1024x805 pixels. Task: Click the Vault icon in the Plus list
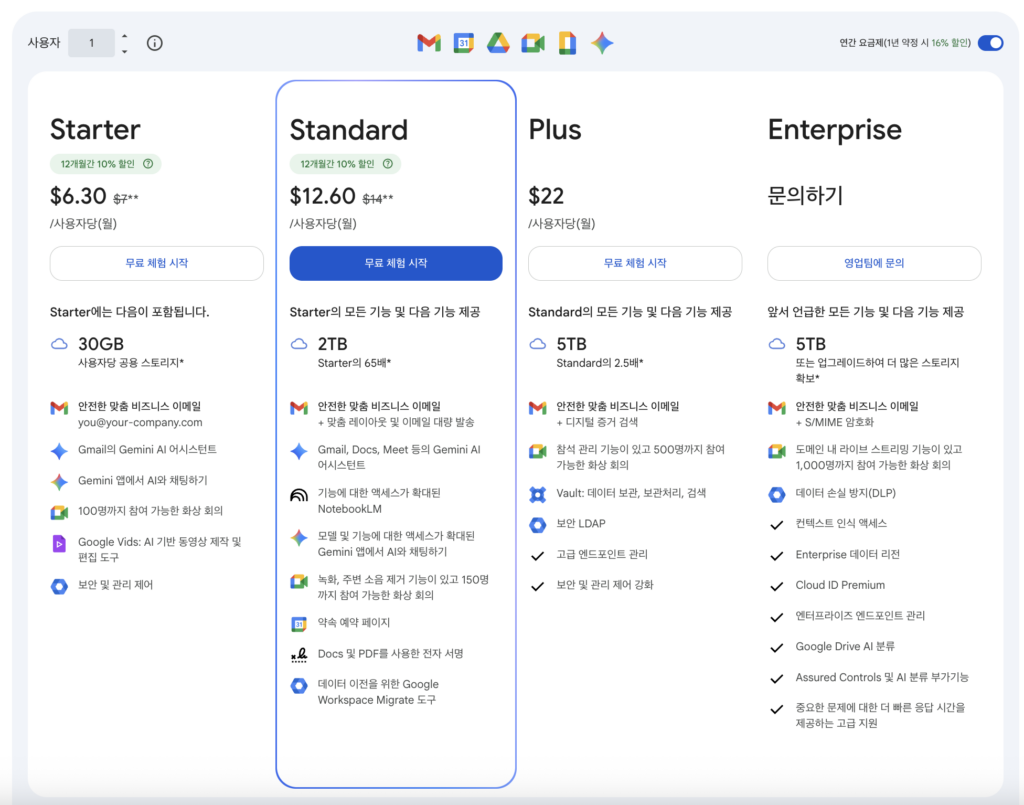(537, 494)
